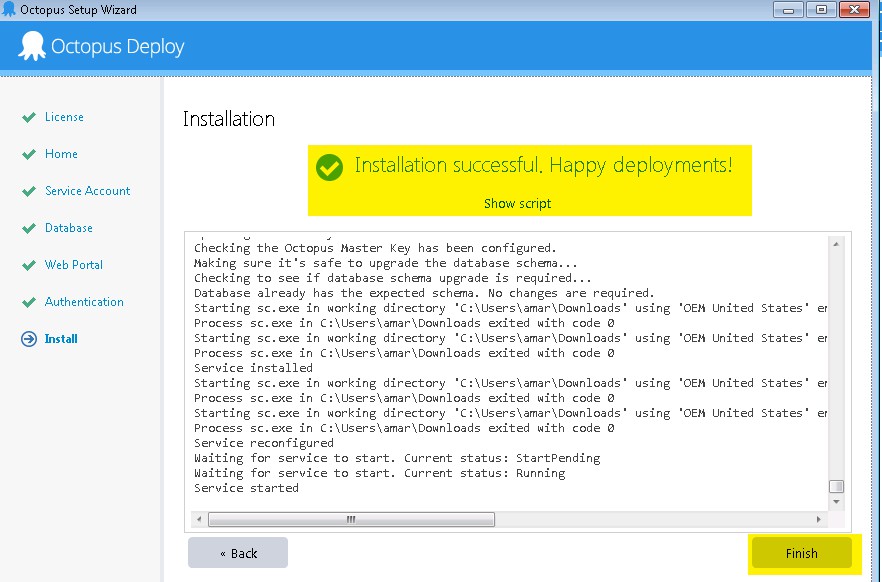Click 'Making sure it's safe to upgrade' line
This screenshot has height=582, width=882.
[386, 263]
